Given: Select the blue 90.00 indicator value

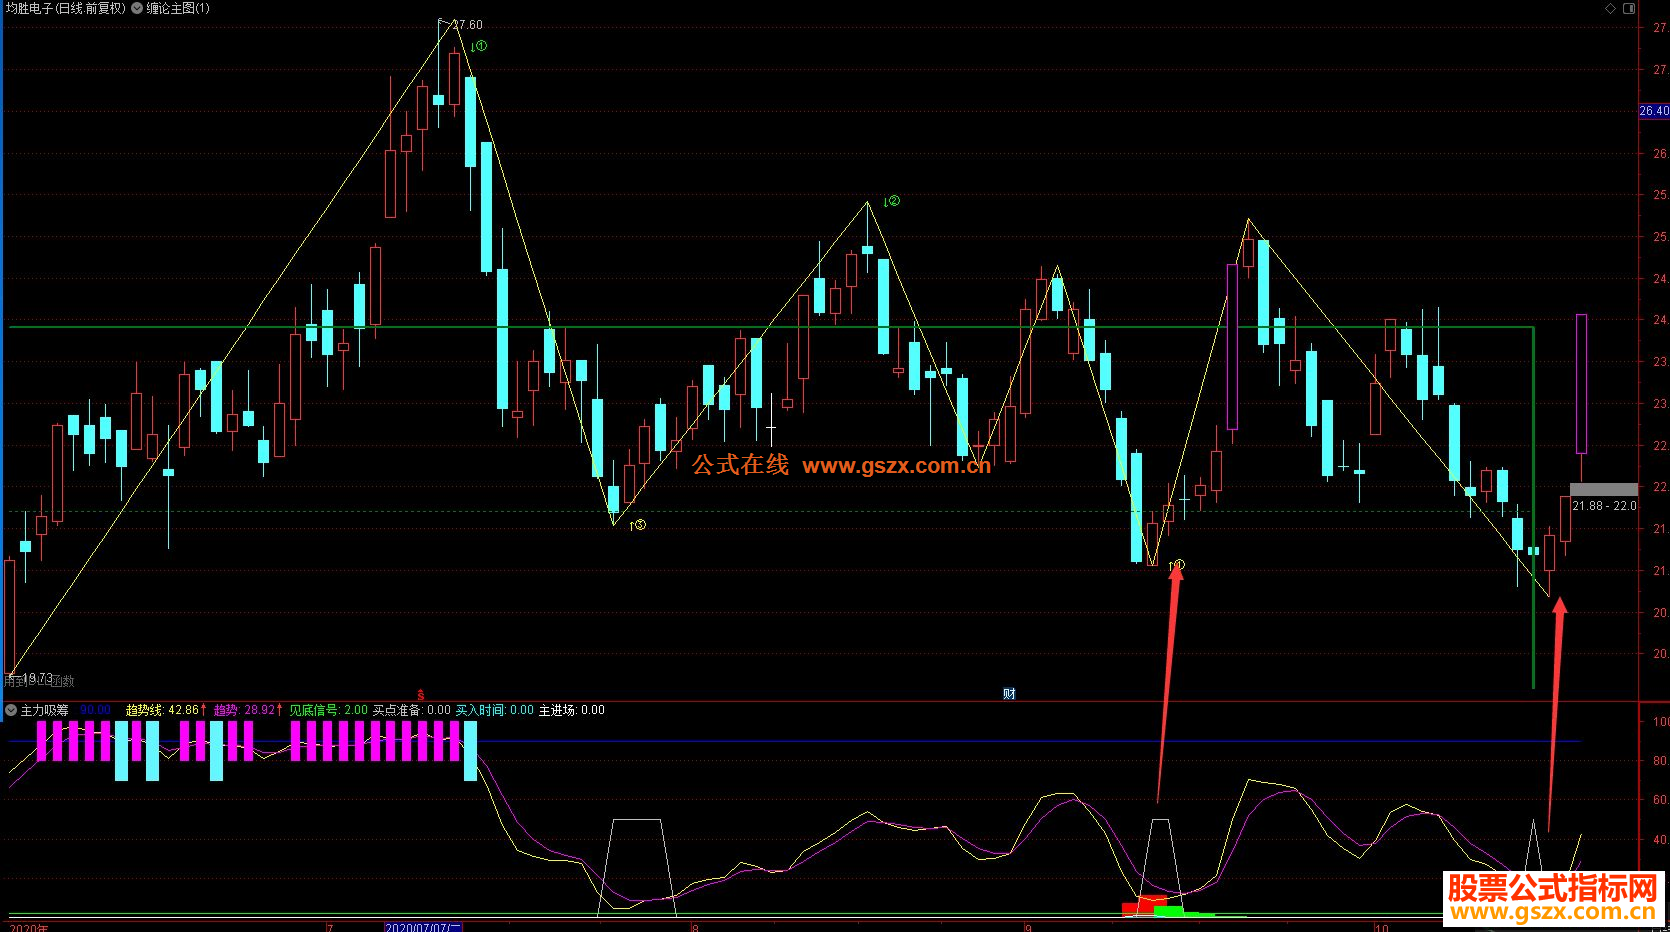Looking at the screenshot, I should pyautogui.click(x=95, y=710).
